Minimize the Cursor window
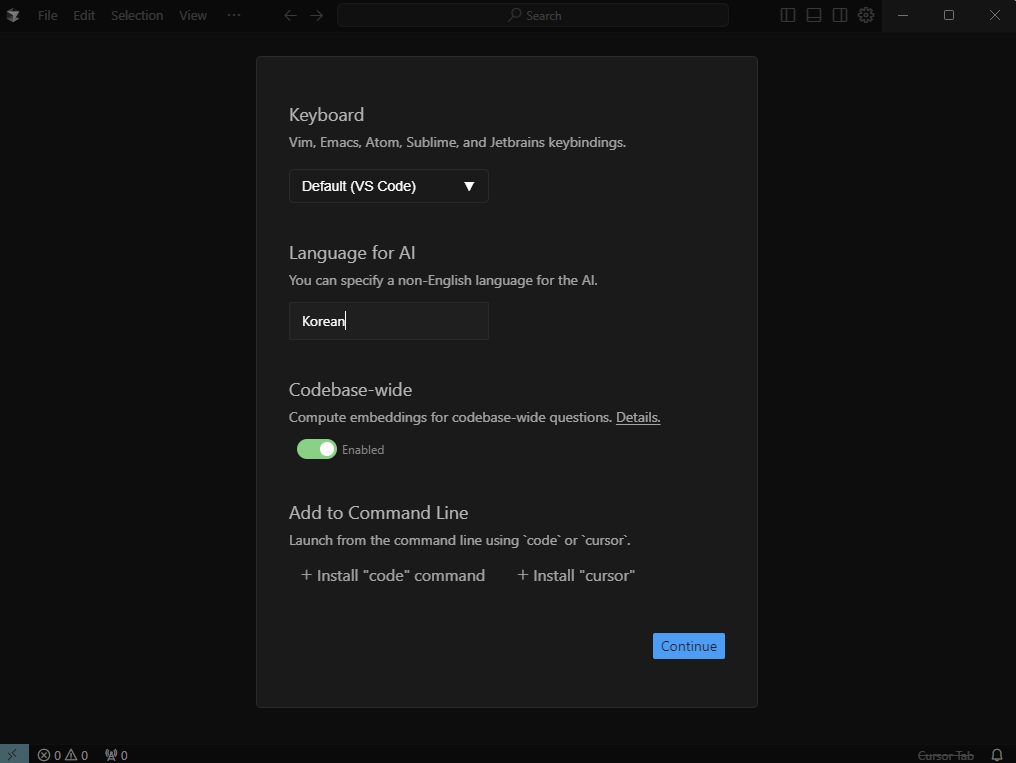This screenshot has width=1016, height=763. (x=903, y=16)
